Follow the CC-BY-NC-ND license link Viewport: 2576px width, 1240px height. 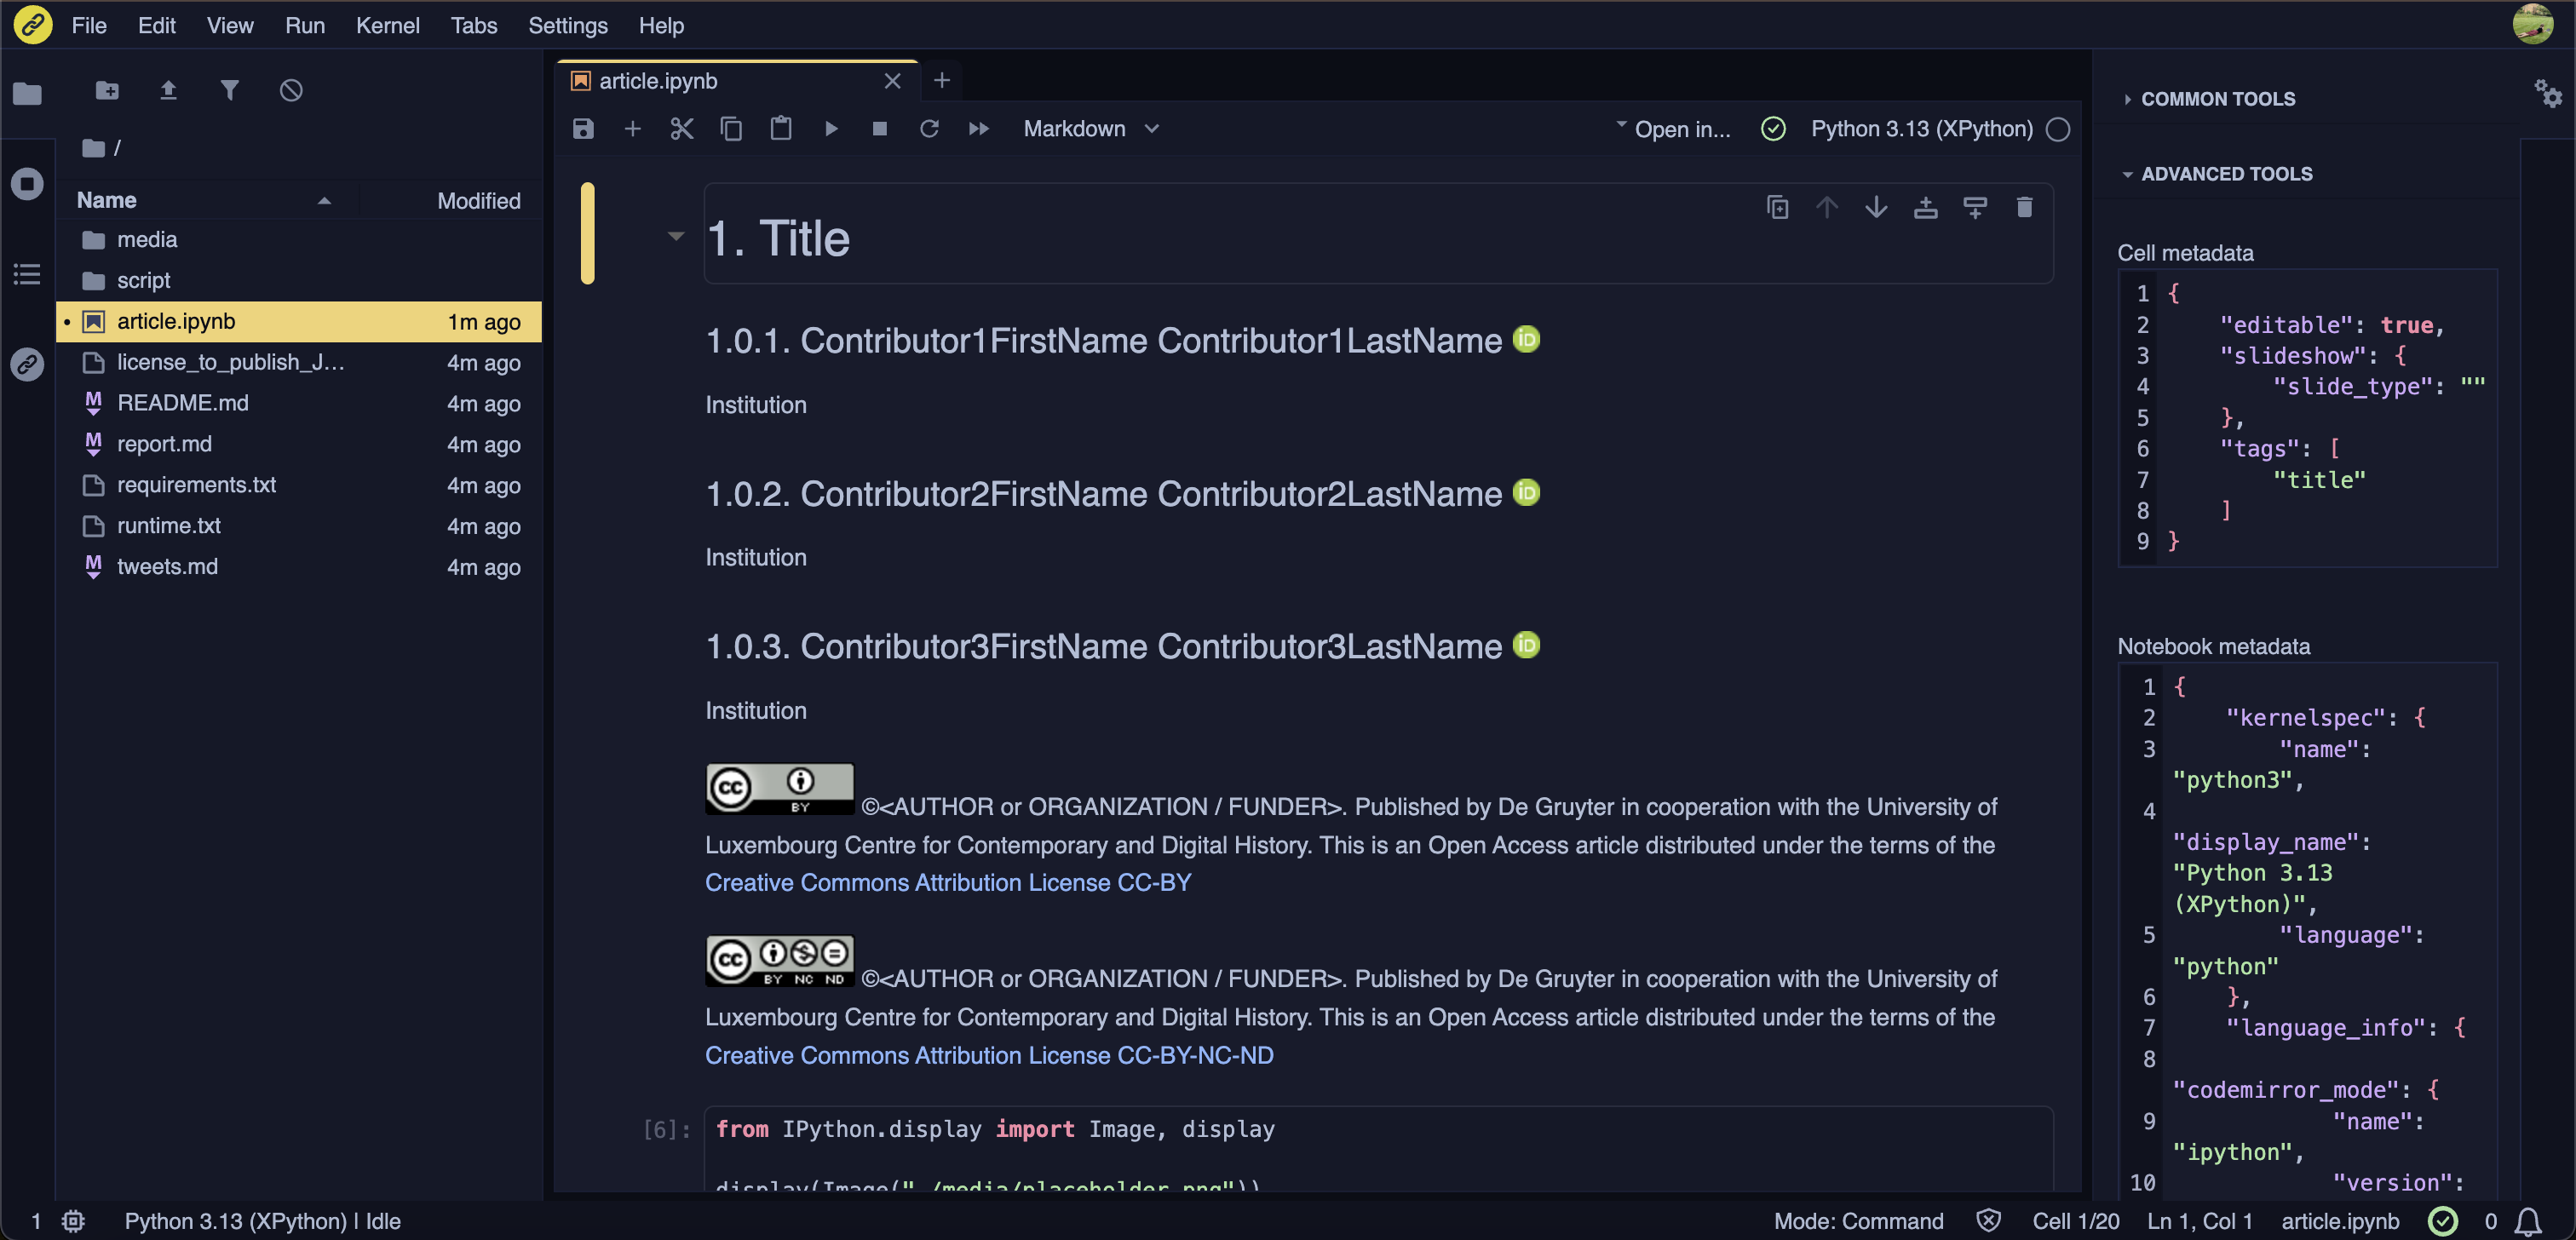pyautogui.click(x=989, y=1056)
